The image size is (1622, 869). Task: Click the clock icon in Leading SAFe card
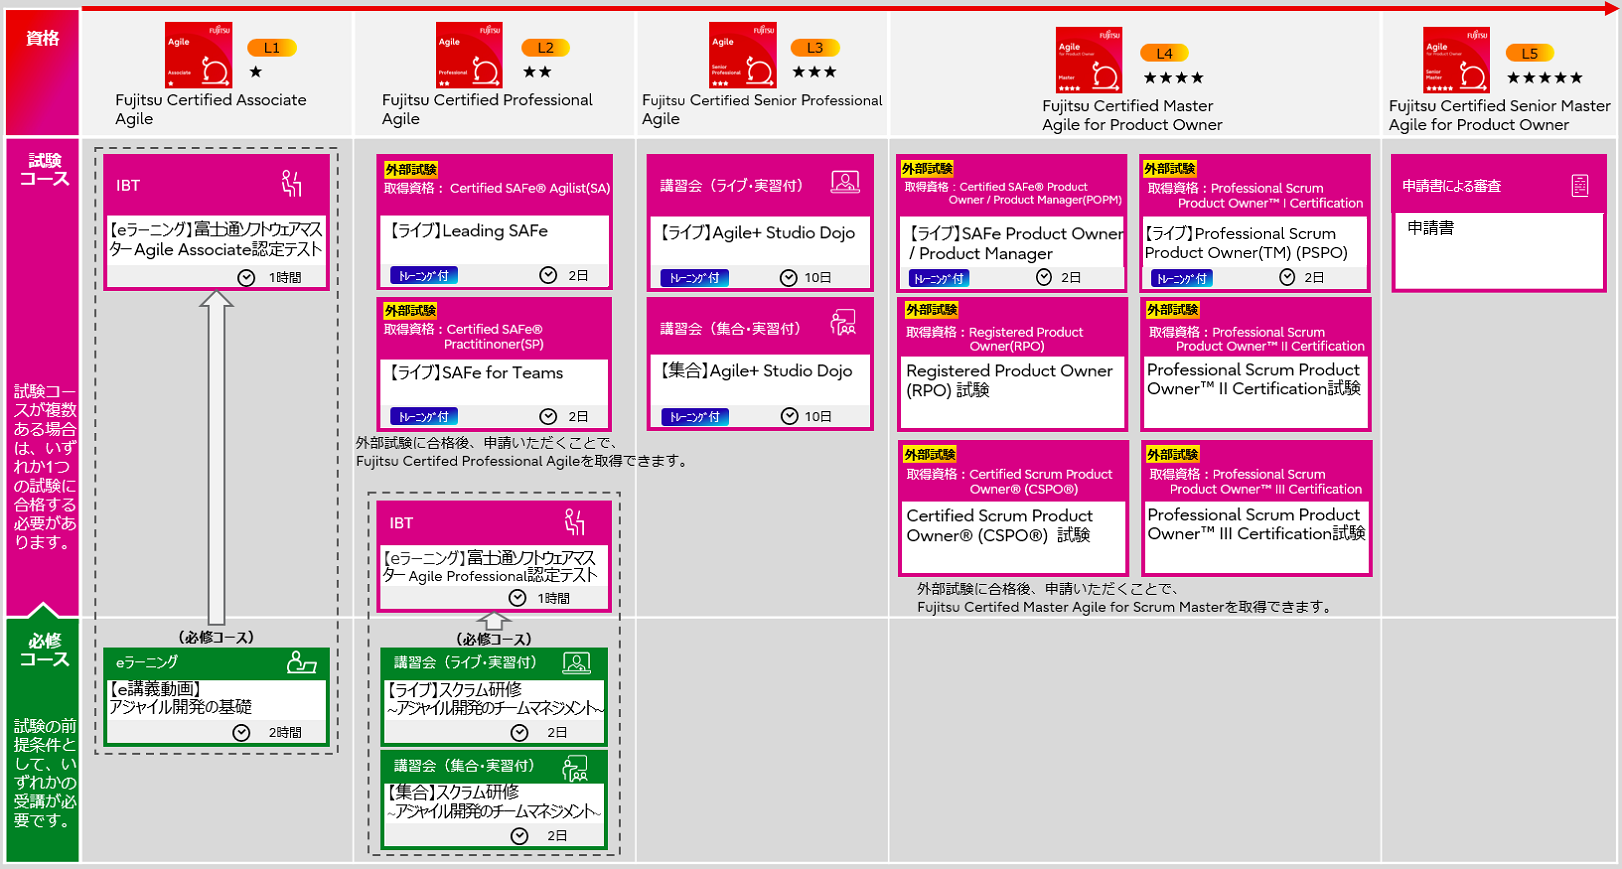548,275
